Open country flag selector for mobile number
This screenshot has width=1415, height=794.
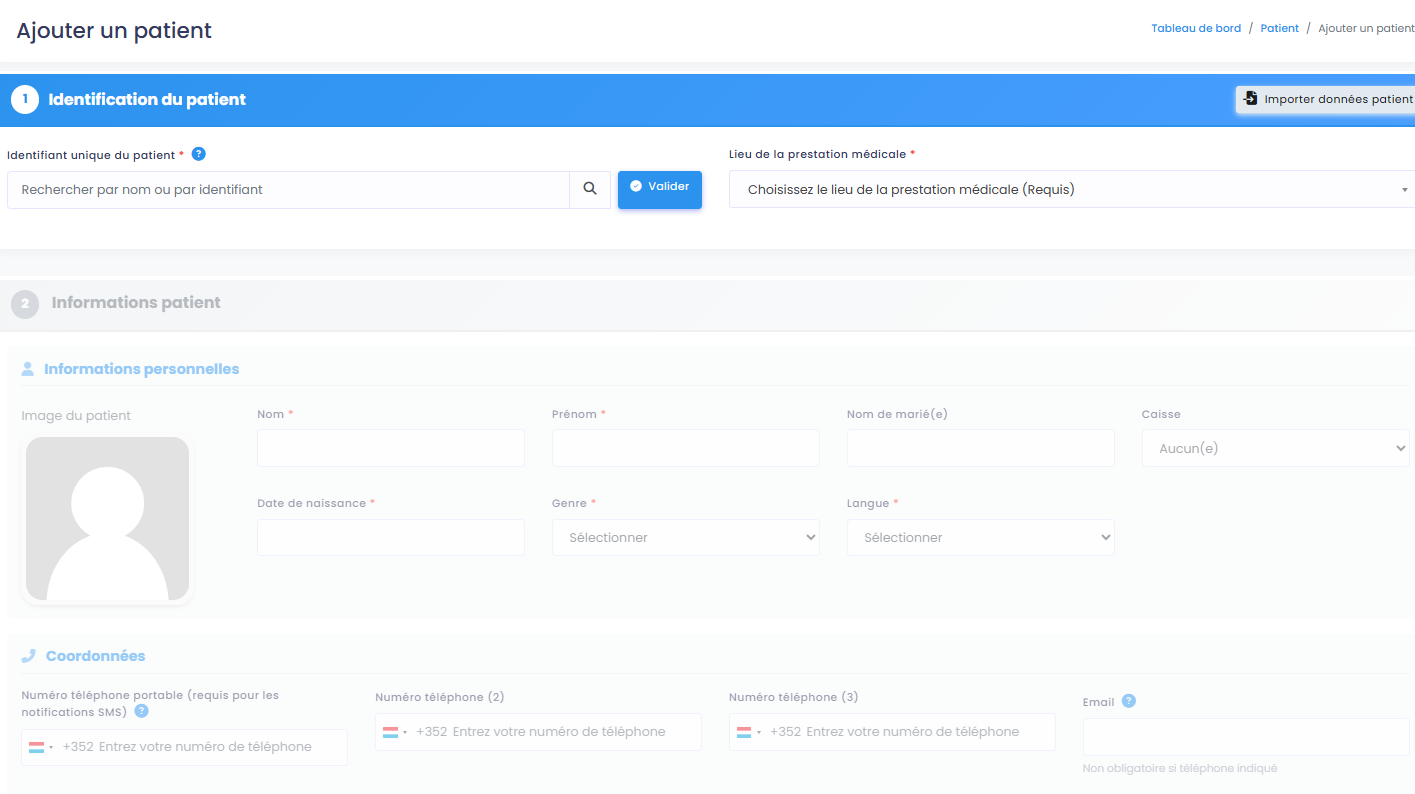tap(41, 747)
